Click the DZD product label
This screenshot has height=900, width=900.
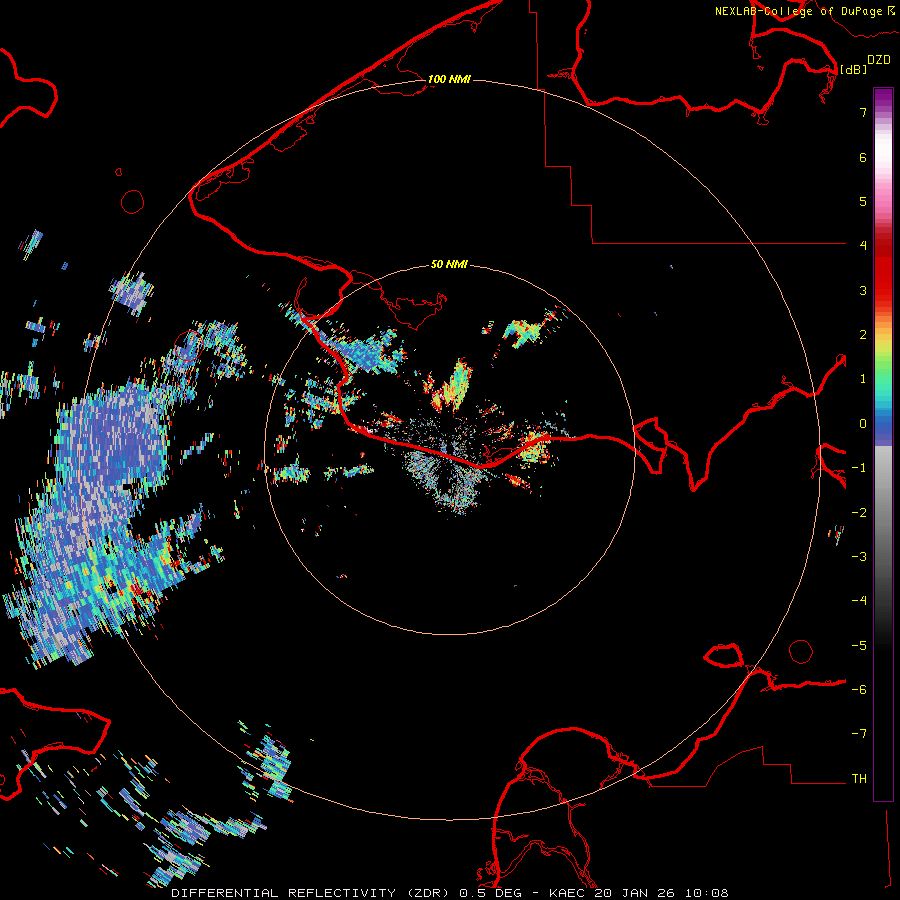coord(879,60)
